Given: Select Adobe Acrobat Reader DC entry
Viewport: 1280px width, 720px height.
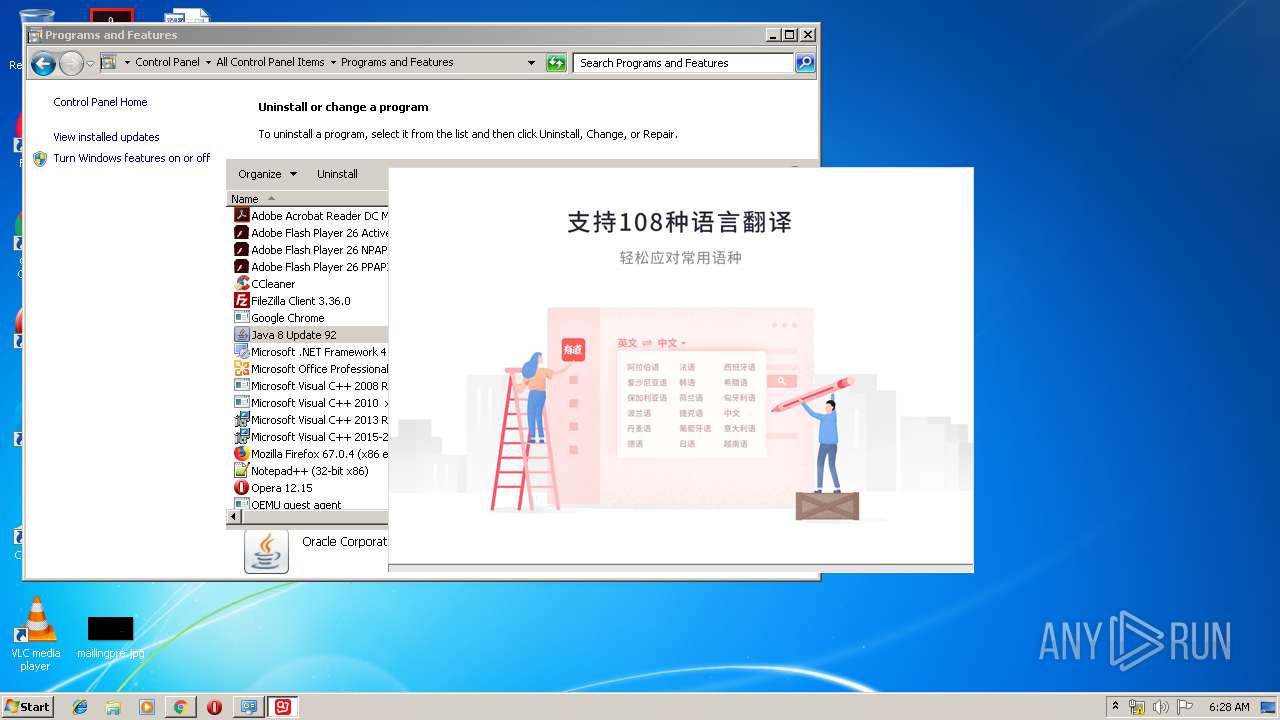Looking at the screenshot, I should 311,216.
